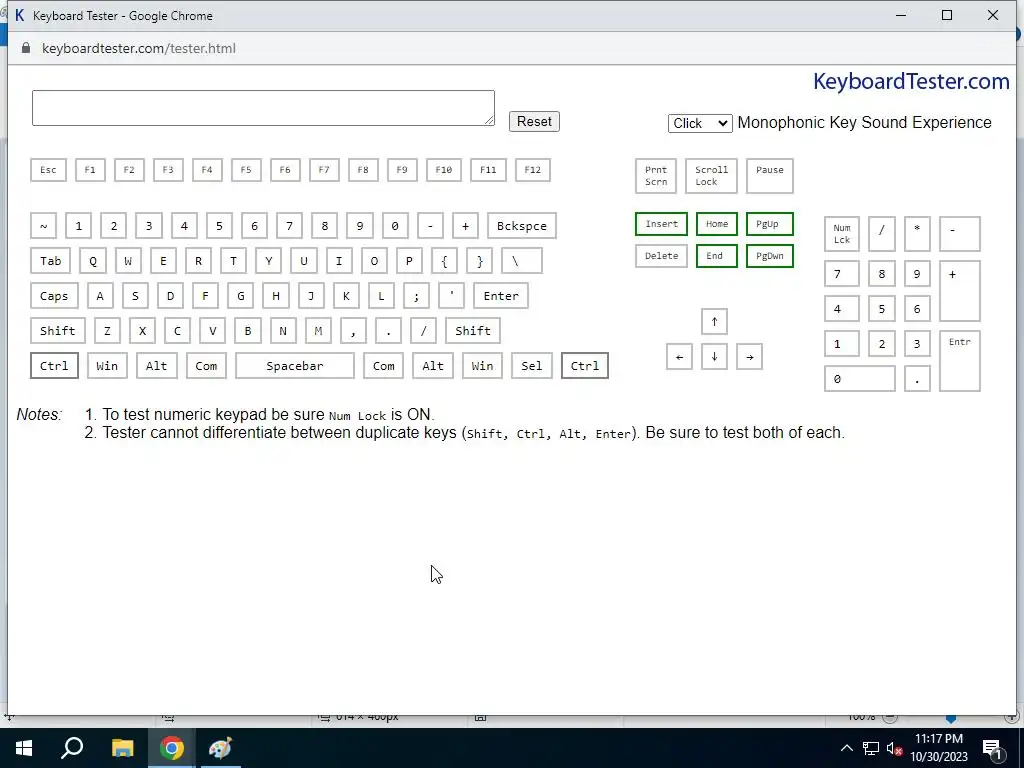Click the right arrow key
The height and width of the screenshot is (768, 1024).
pyautogui.click(x=750, y=357)
